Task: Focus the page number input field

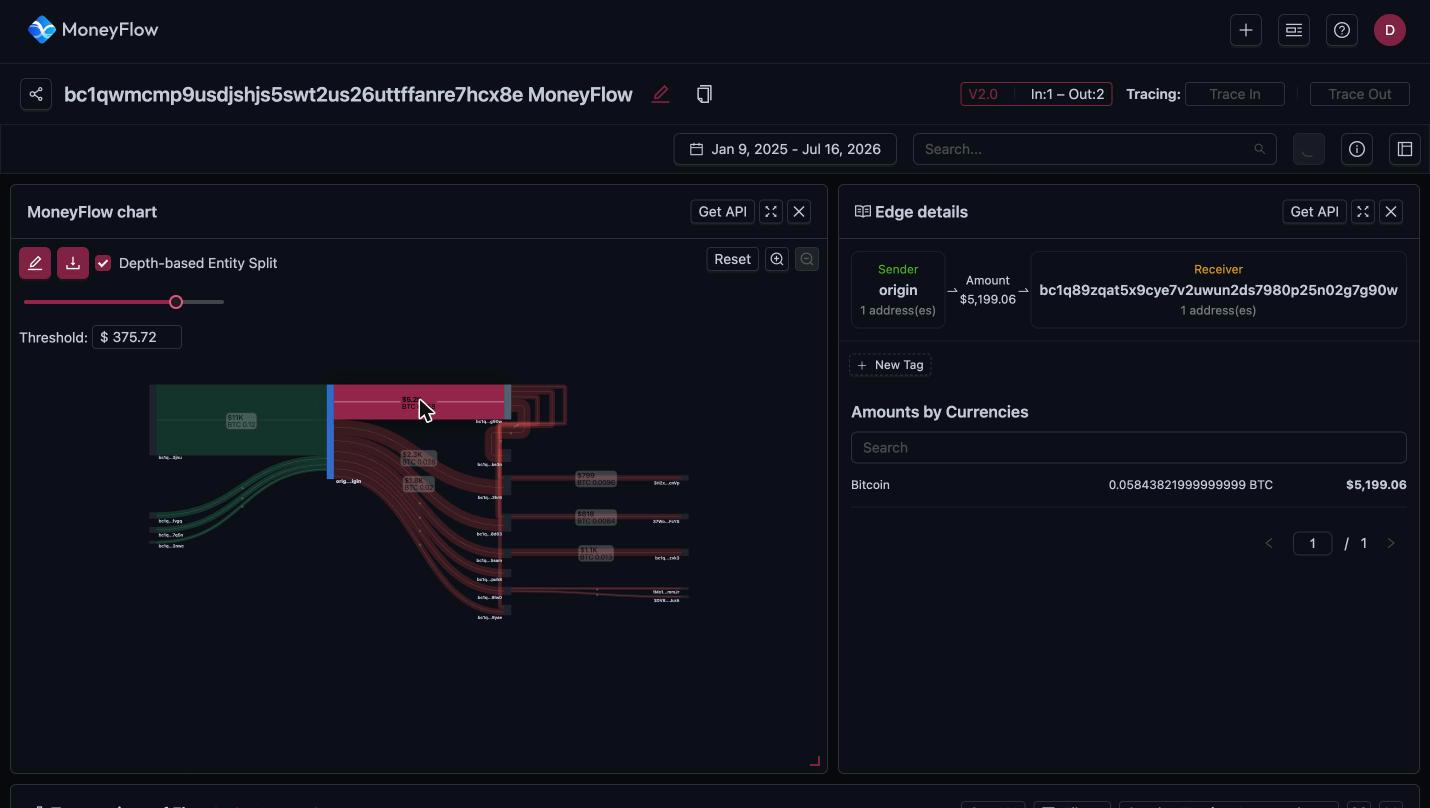Action: (1313, 543)
